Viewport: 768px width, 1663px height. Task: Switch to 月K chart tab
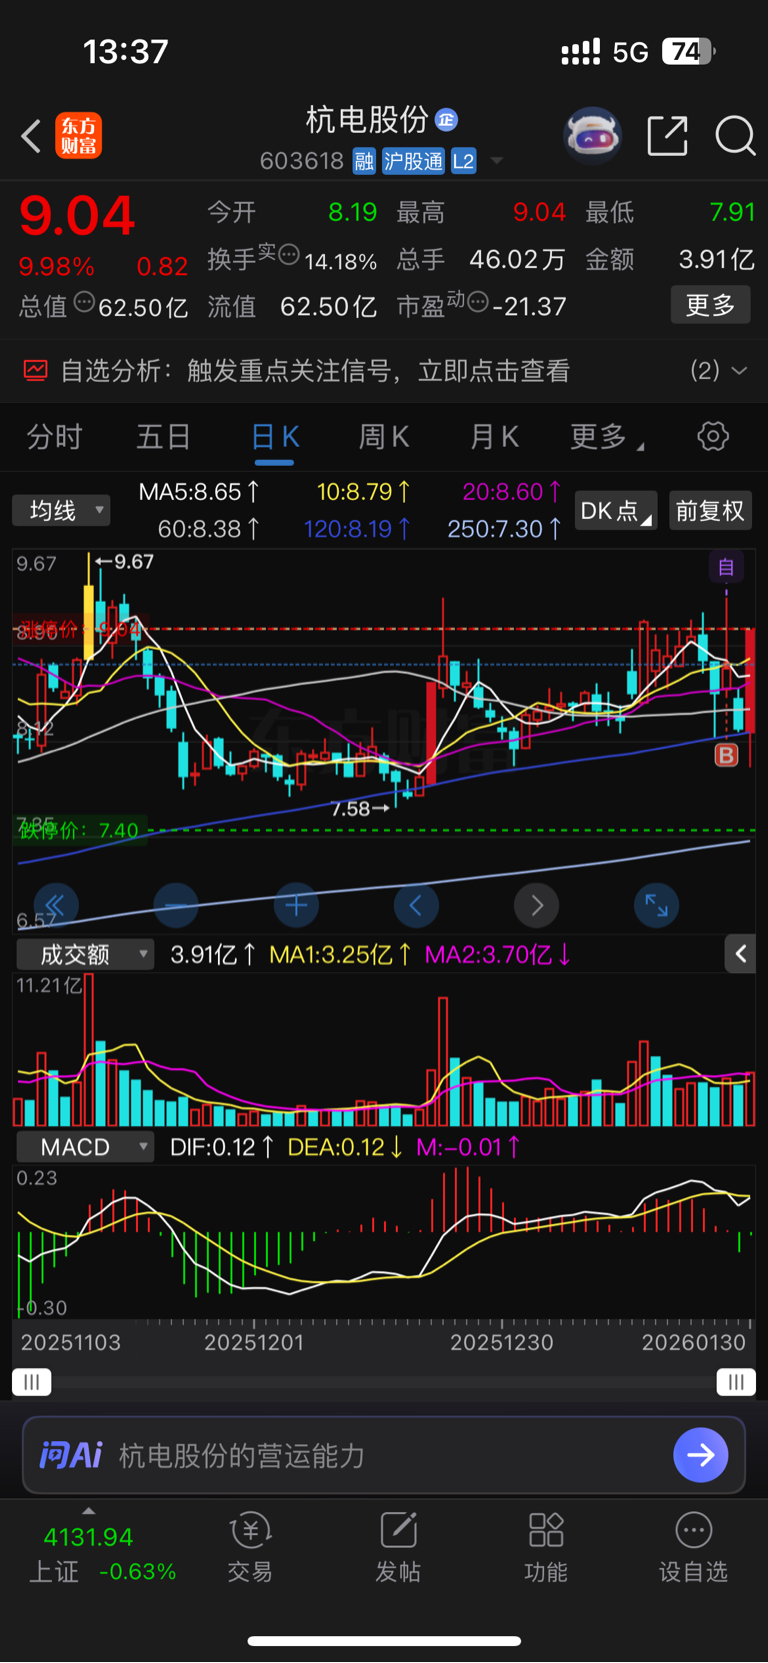click(x=494, y=437)
